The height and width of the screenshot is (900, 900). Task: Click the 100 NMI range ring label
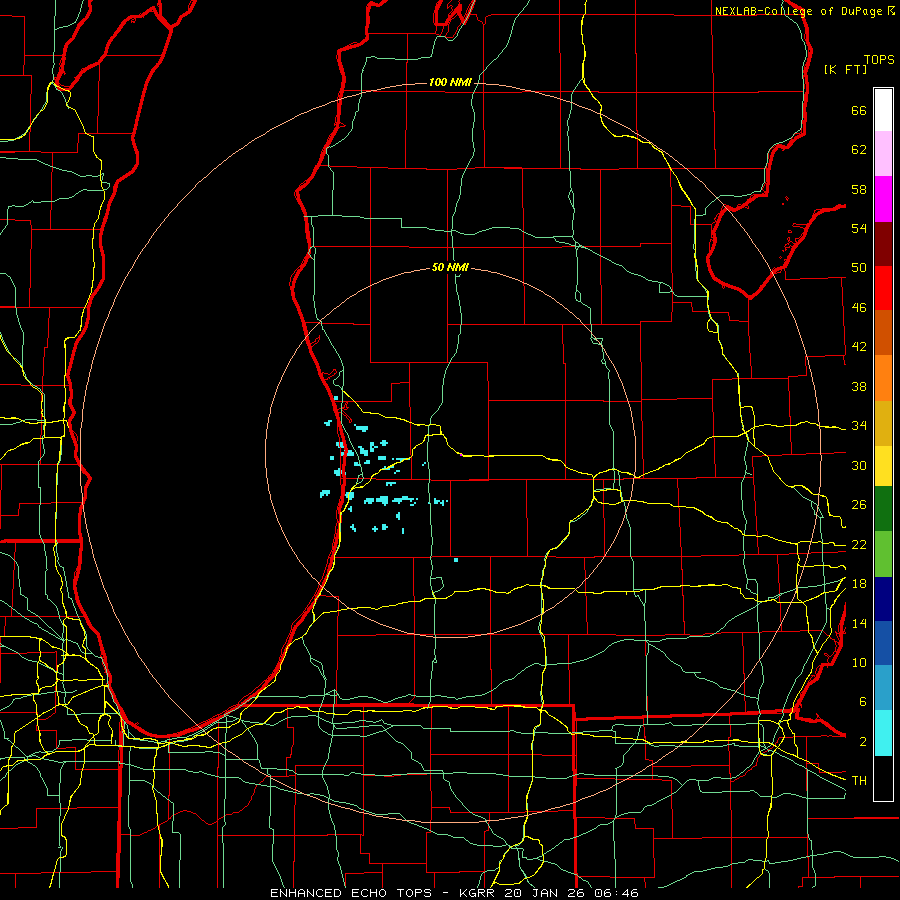(450, 83)
